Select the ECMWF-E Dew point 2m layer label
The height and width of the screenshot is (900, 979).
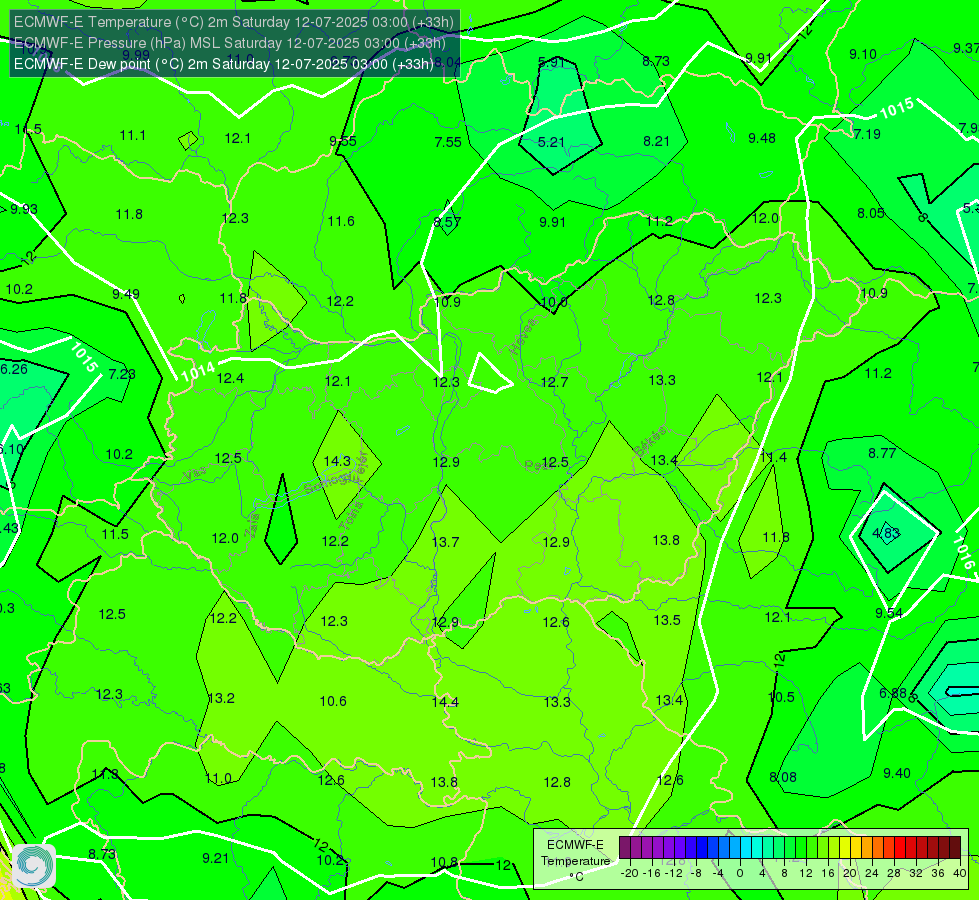[224, 64]
